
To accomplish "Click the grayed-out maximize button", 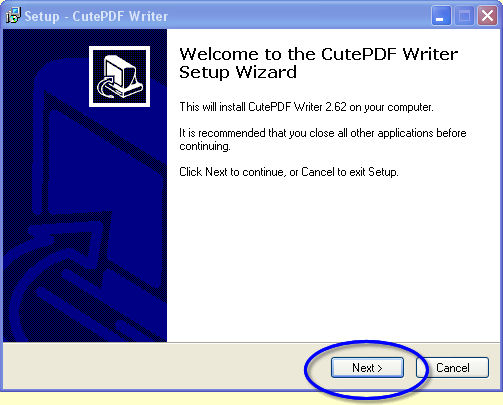I will (465, 16).
